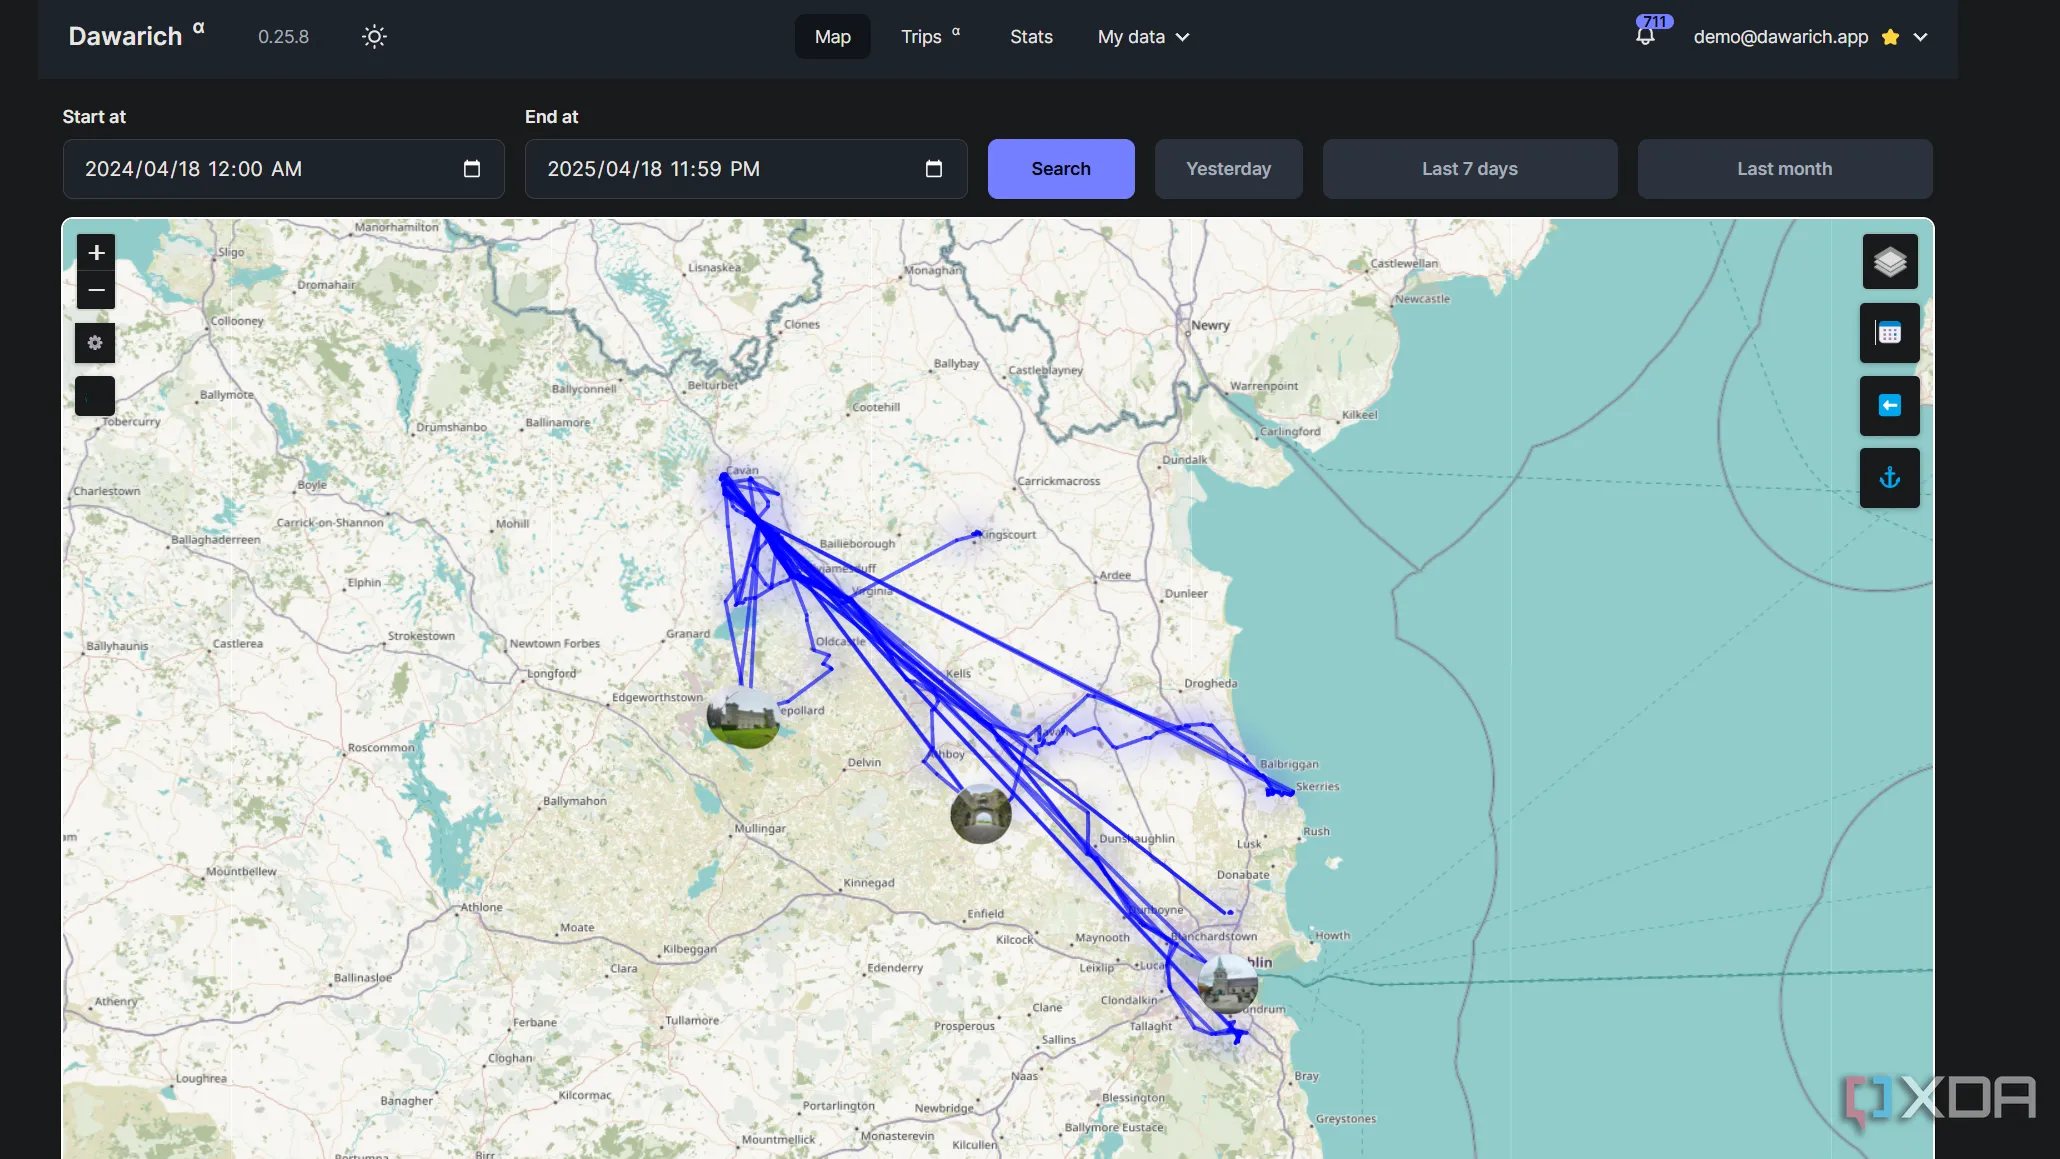Open the stone arch photo thumbnail on map
The image size is (2060, 1159).
(x=980, y=813)
